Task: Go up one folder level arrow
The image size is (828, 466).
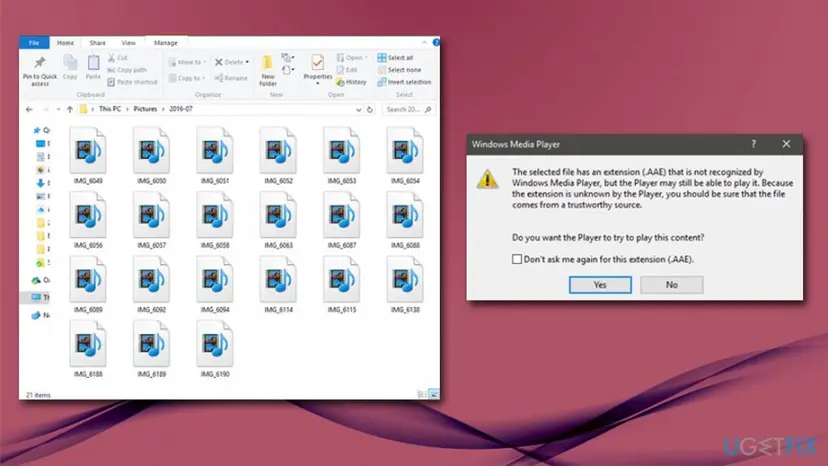Action: pyautogui.click(x=70, y=109)
